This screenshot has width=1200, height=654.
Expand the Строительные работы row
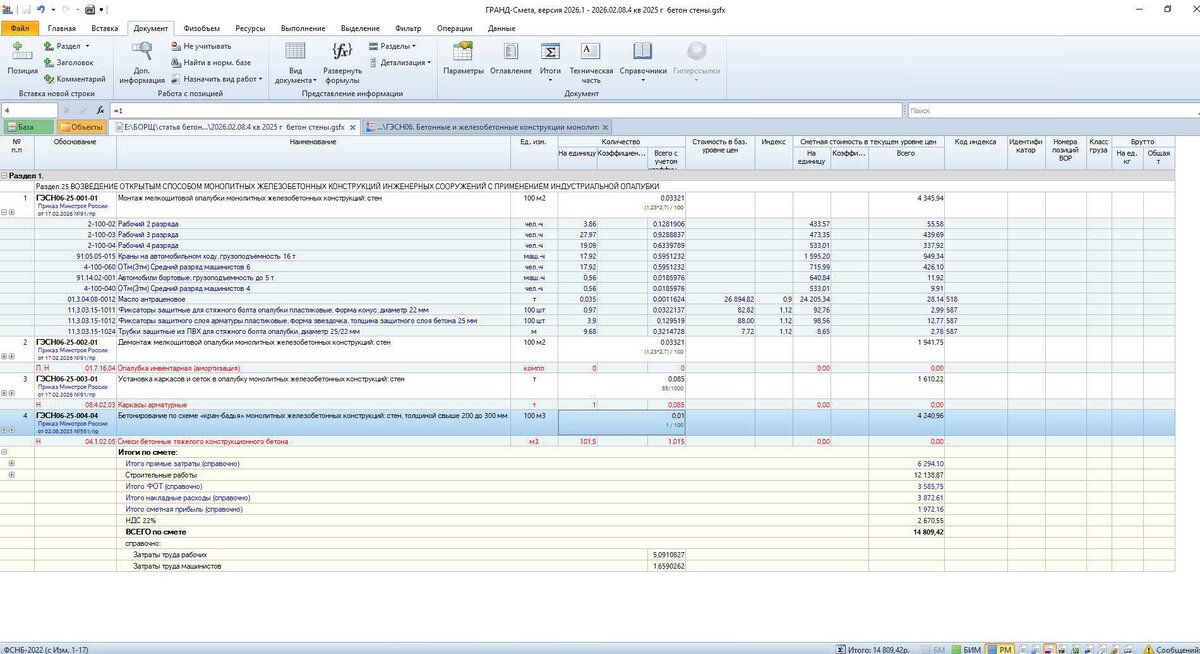[12, 475]
